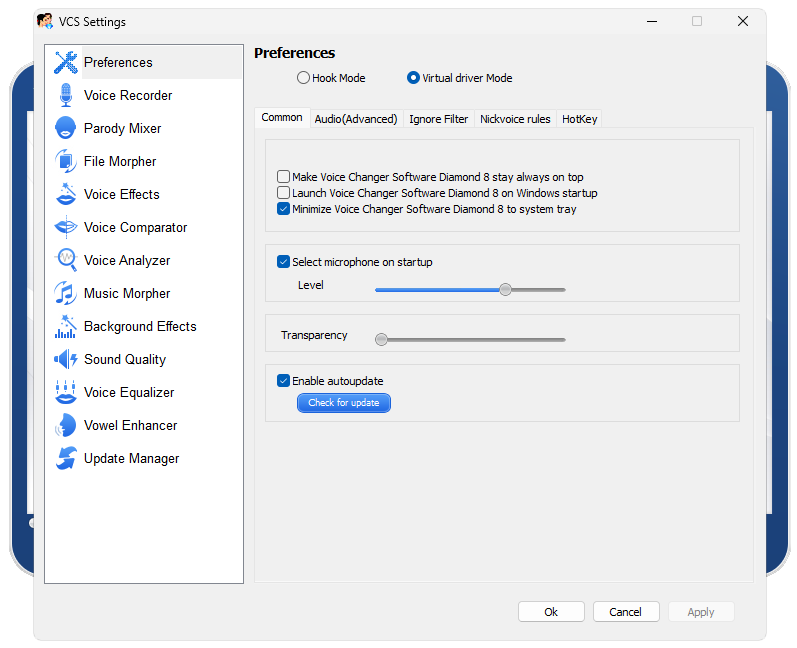The width and height of the screenshot is (797, 648).
Task: Click the Update Manager arrows icon
Action: (66, 458)
